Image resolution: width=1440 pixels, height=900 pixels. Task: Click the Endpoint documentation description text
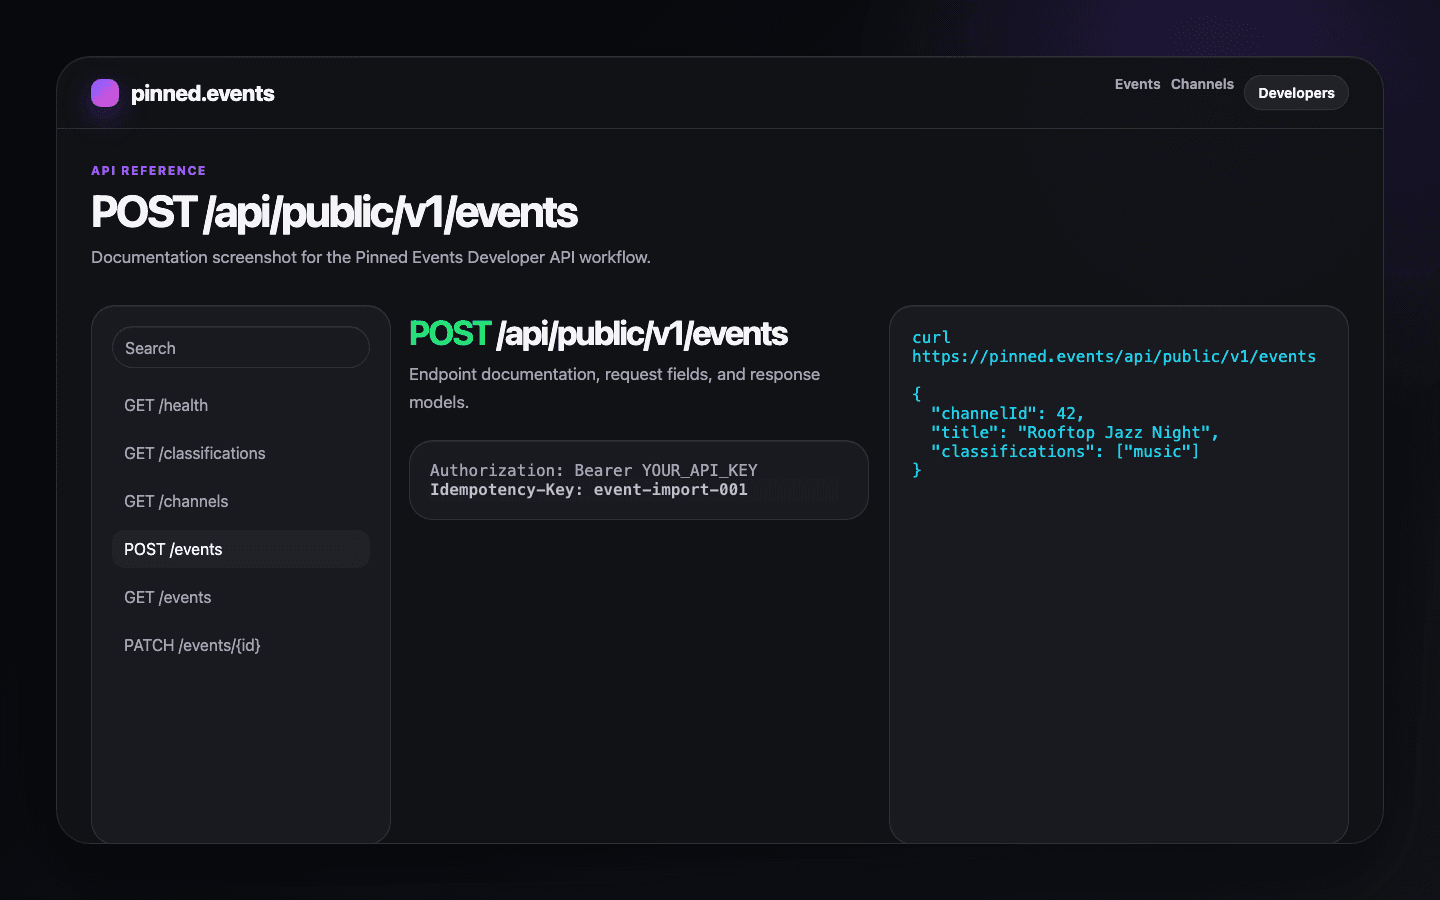615,388
